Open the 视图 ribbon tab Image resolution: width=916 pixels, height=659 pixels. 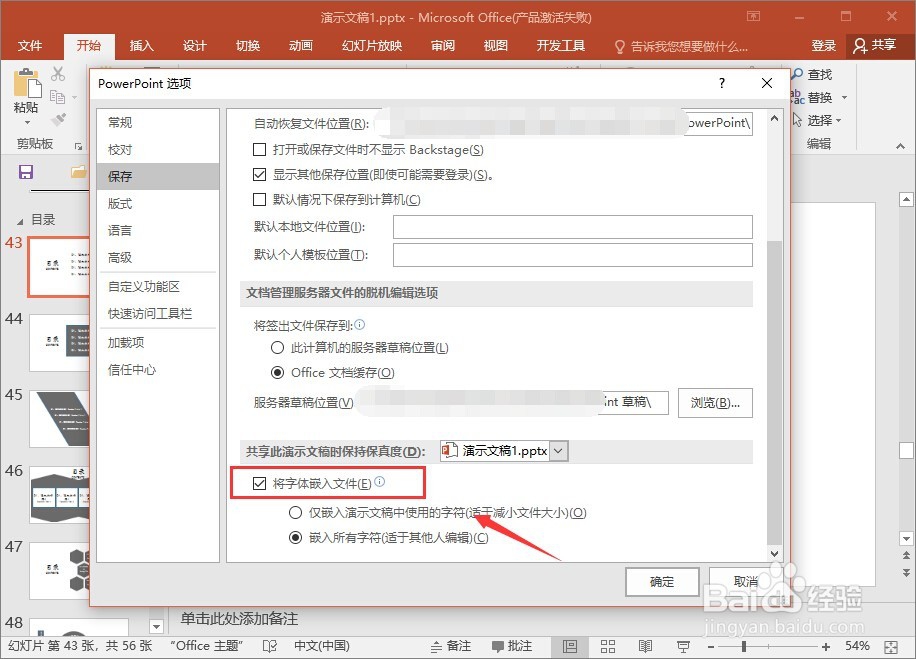coord(495,45)
